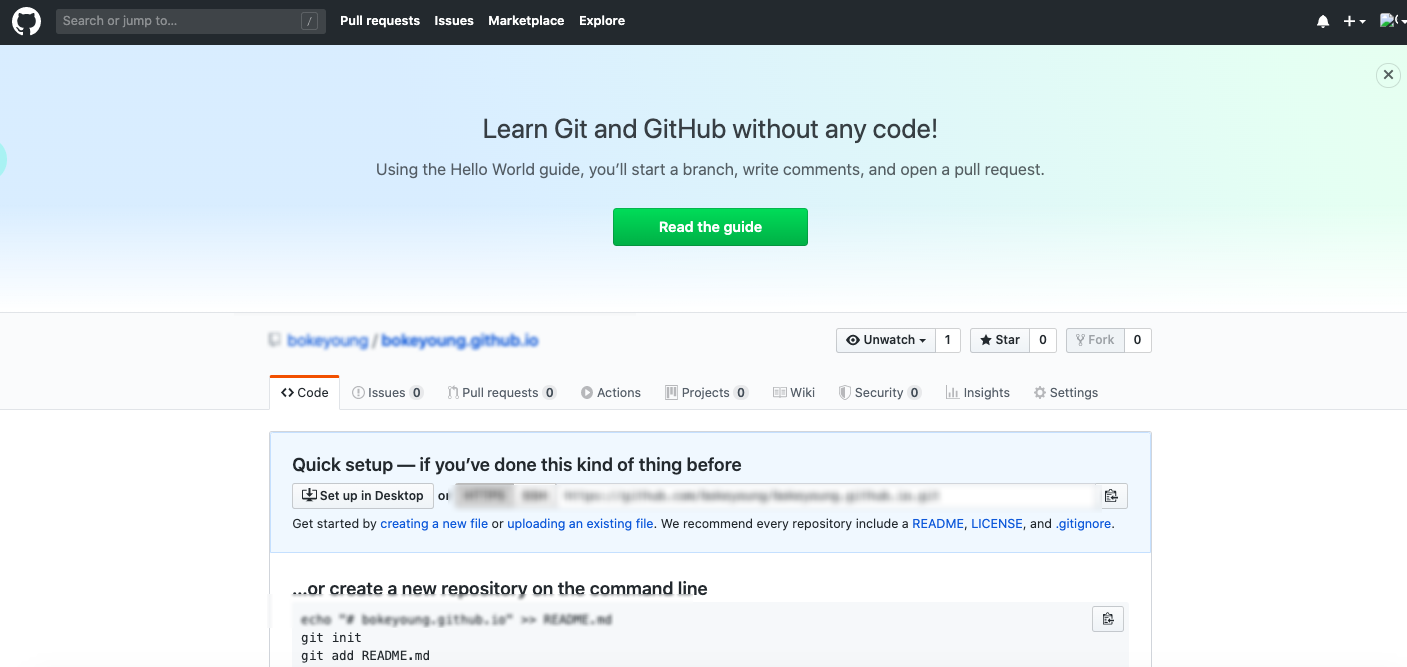Open the Actions tab
The width and height of the screenshot is (1407, 667).
coord(611,393)
